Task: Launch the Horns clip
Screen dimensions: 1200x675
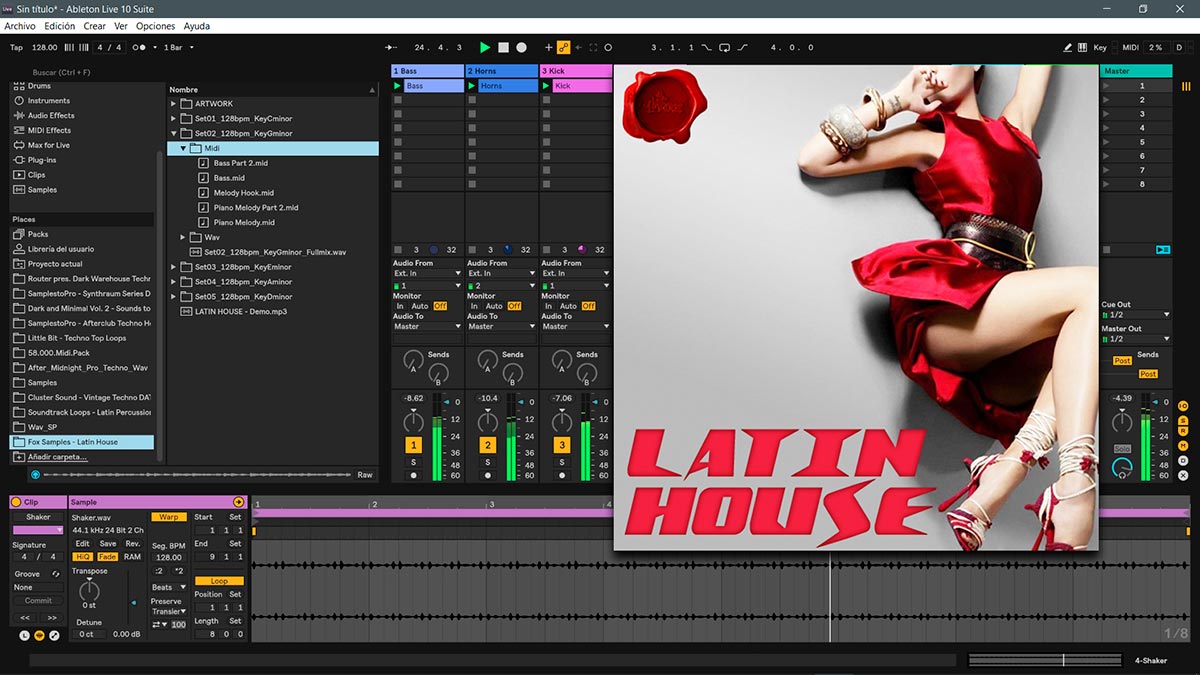Action: click(472, 86)
